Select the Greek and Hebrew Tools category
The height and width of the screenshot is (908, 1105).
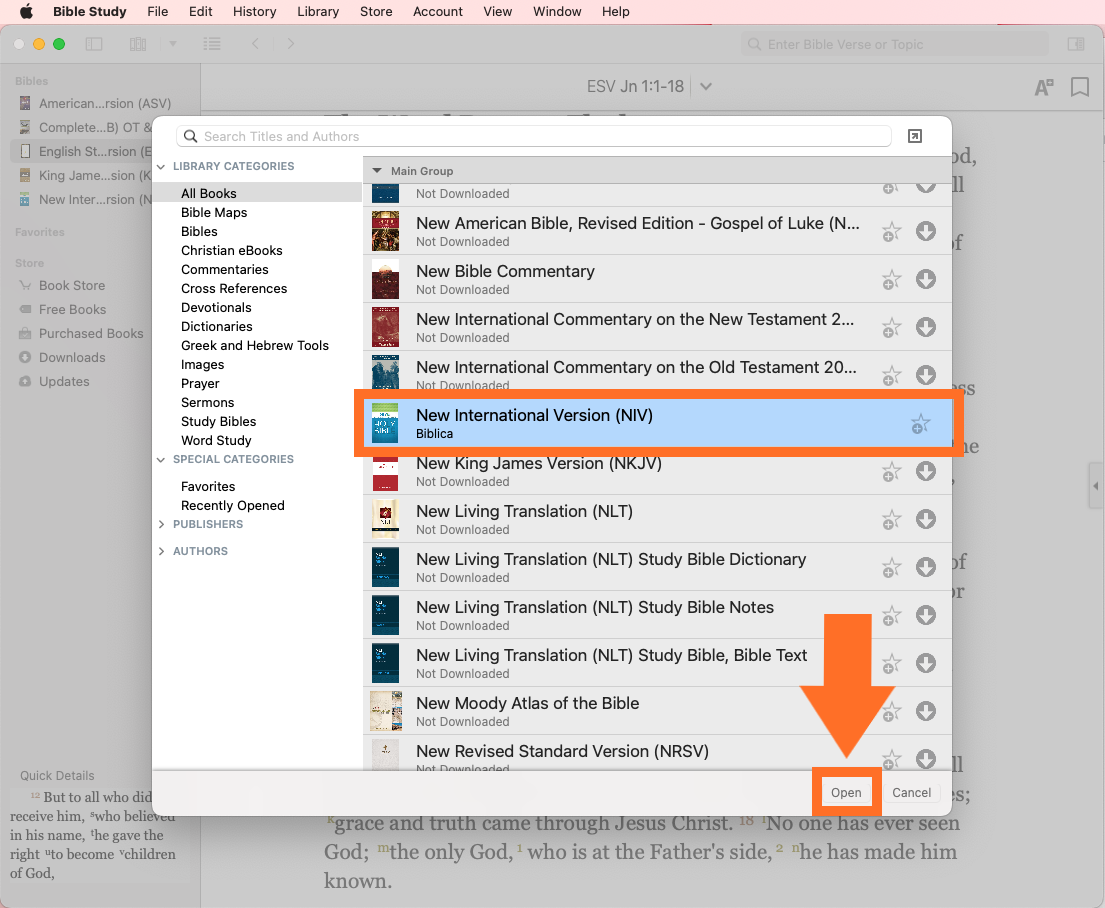click(x=254, y=345)
